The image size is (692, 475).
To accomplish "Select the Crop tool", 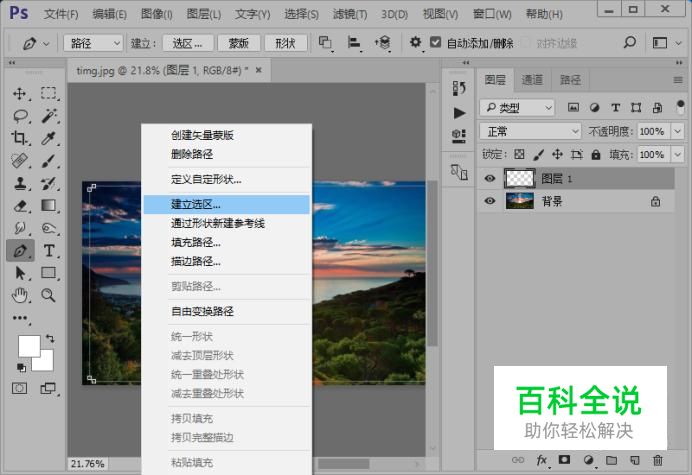I will [20, 138].
